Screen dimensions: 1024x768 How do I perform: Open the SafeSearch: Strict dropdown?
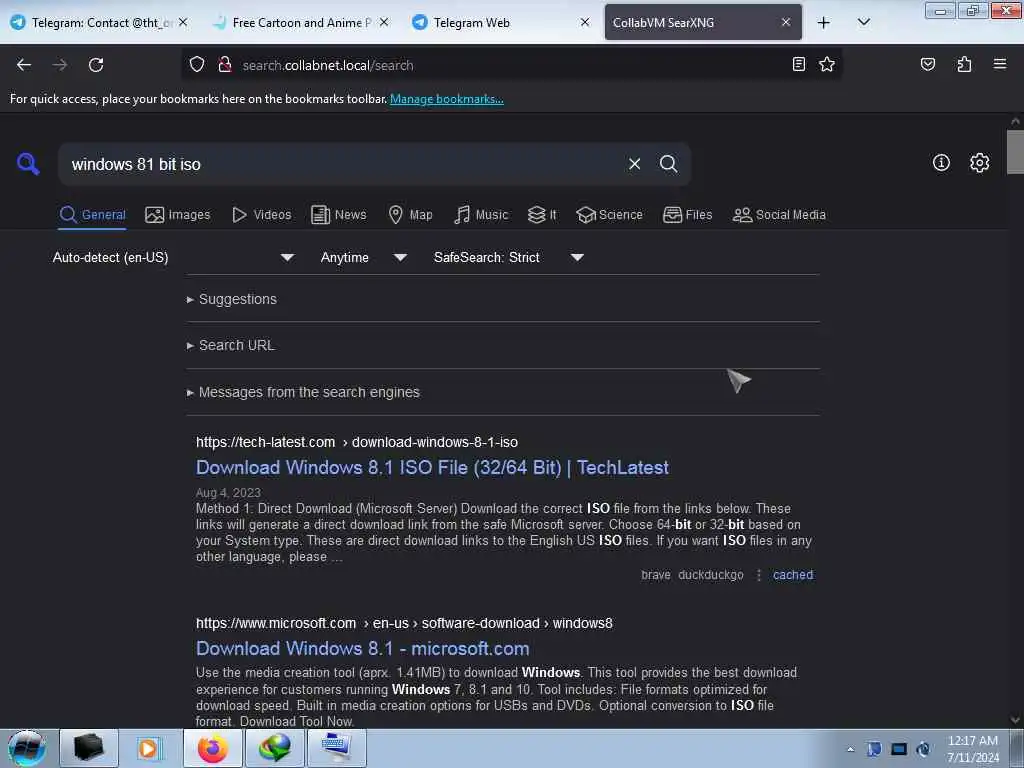point(509,257)
